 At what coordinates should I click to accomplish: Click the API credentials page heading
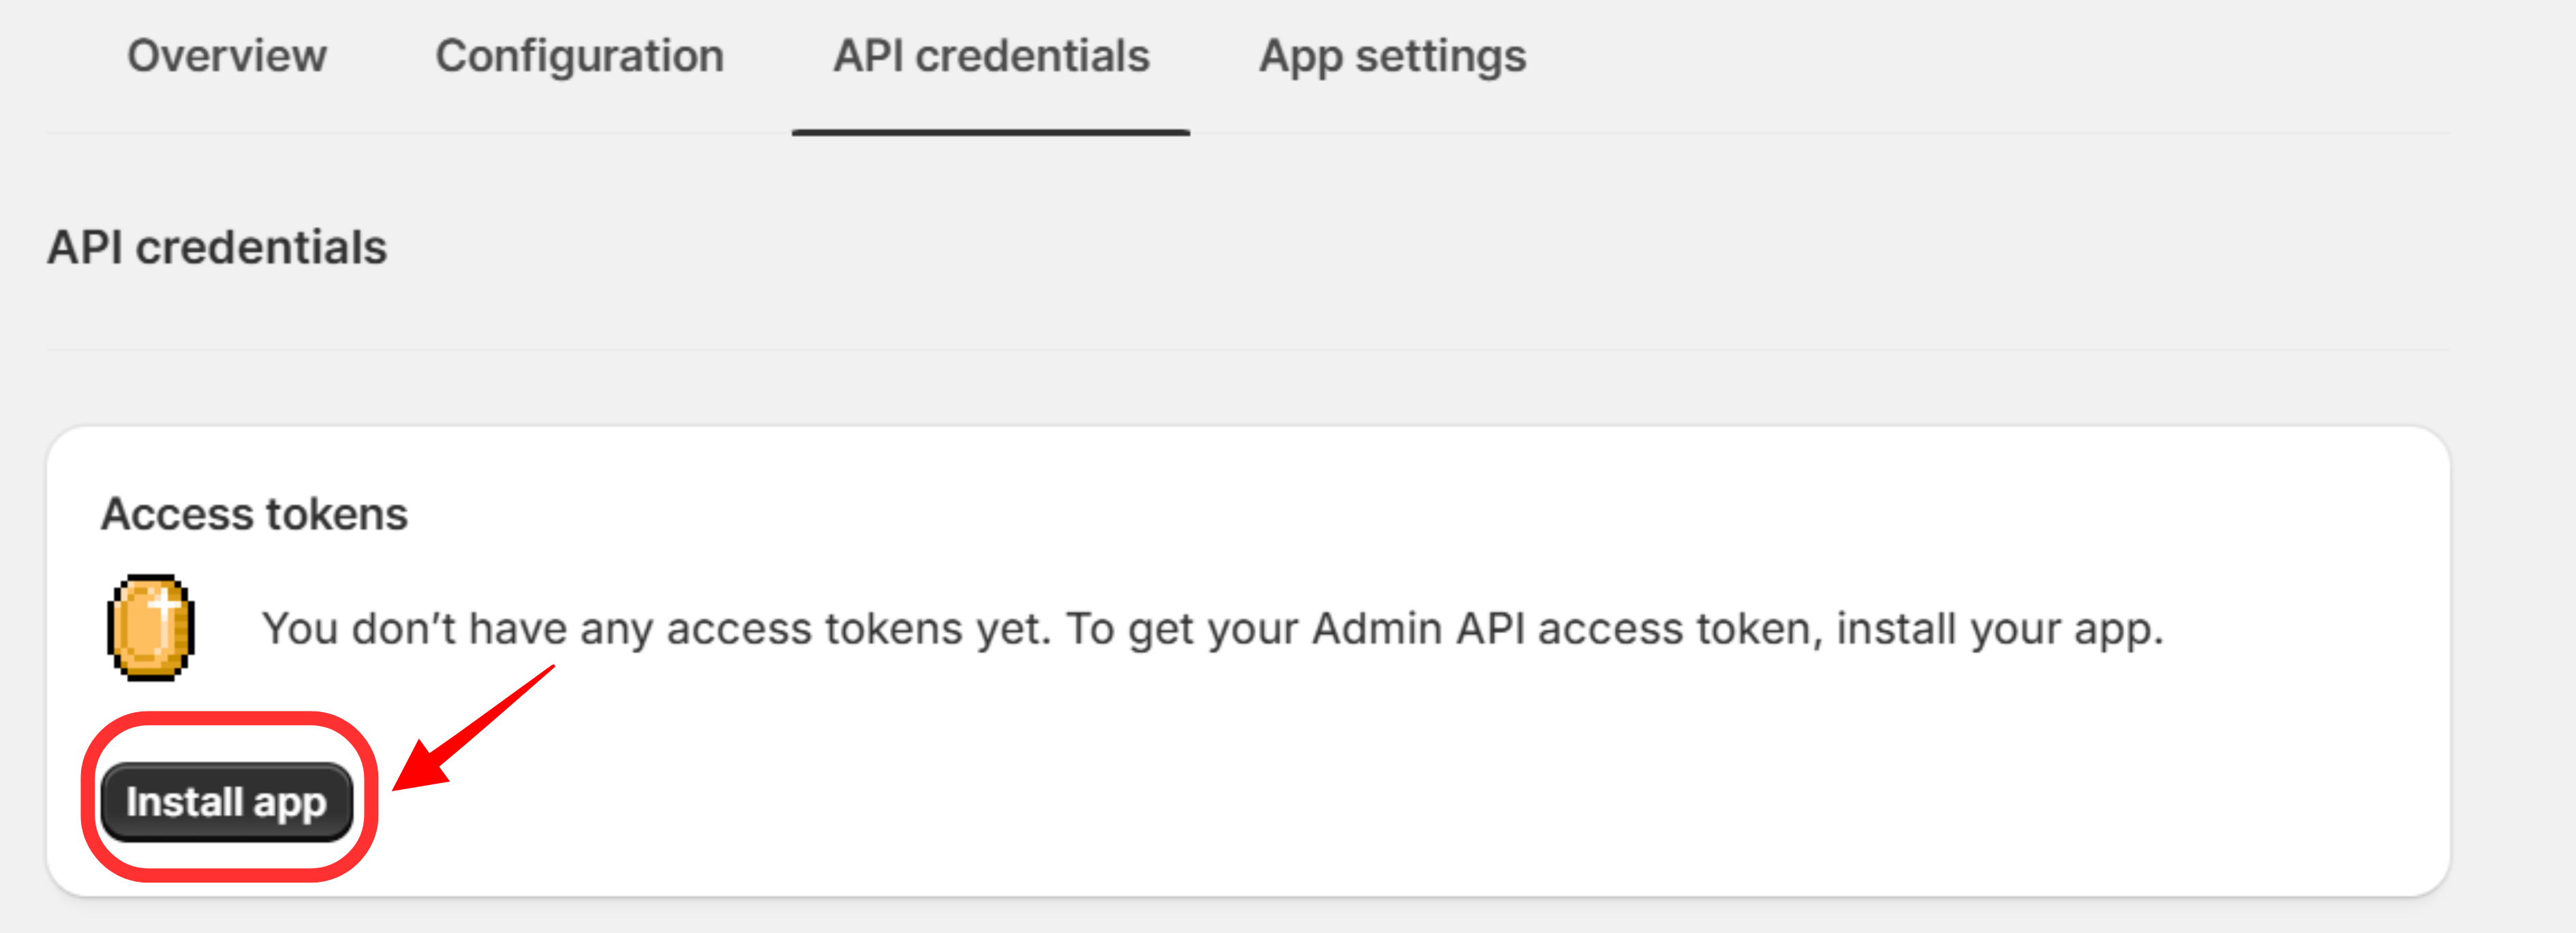click(217, 246)
